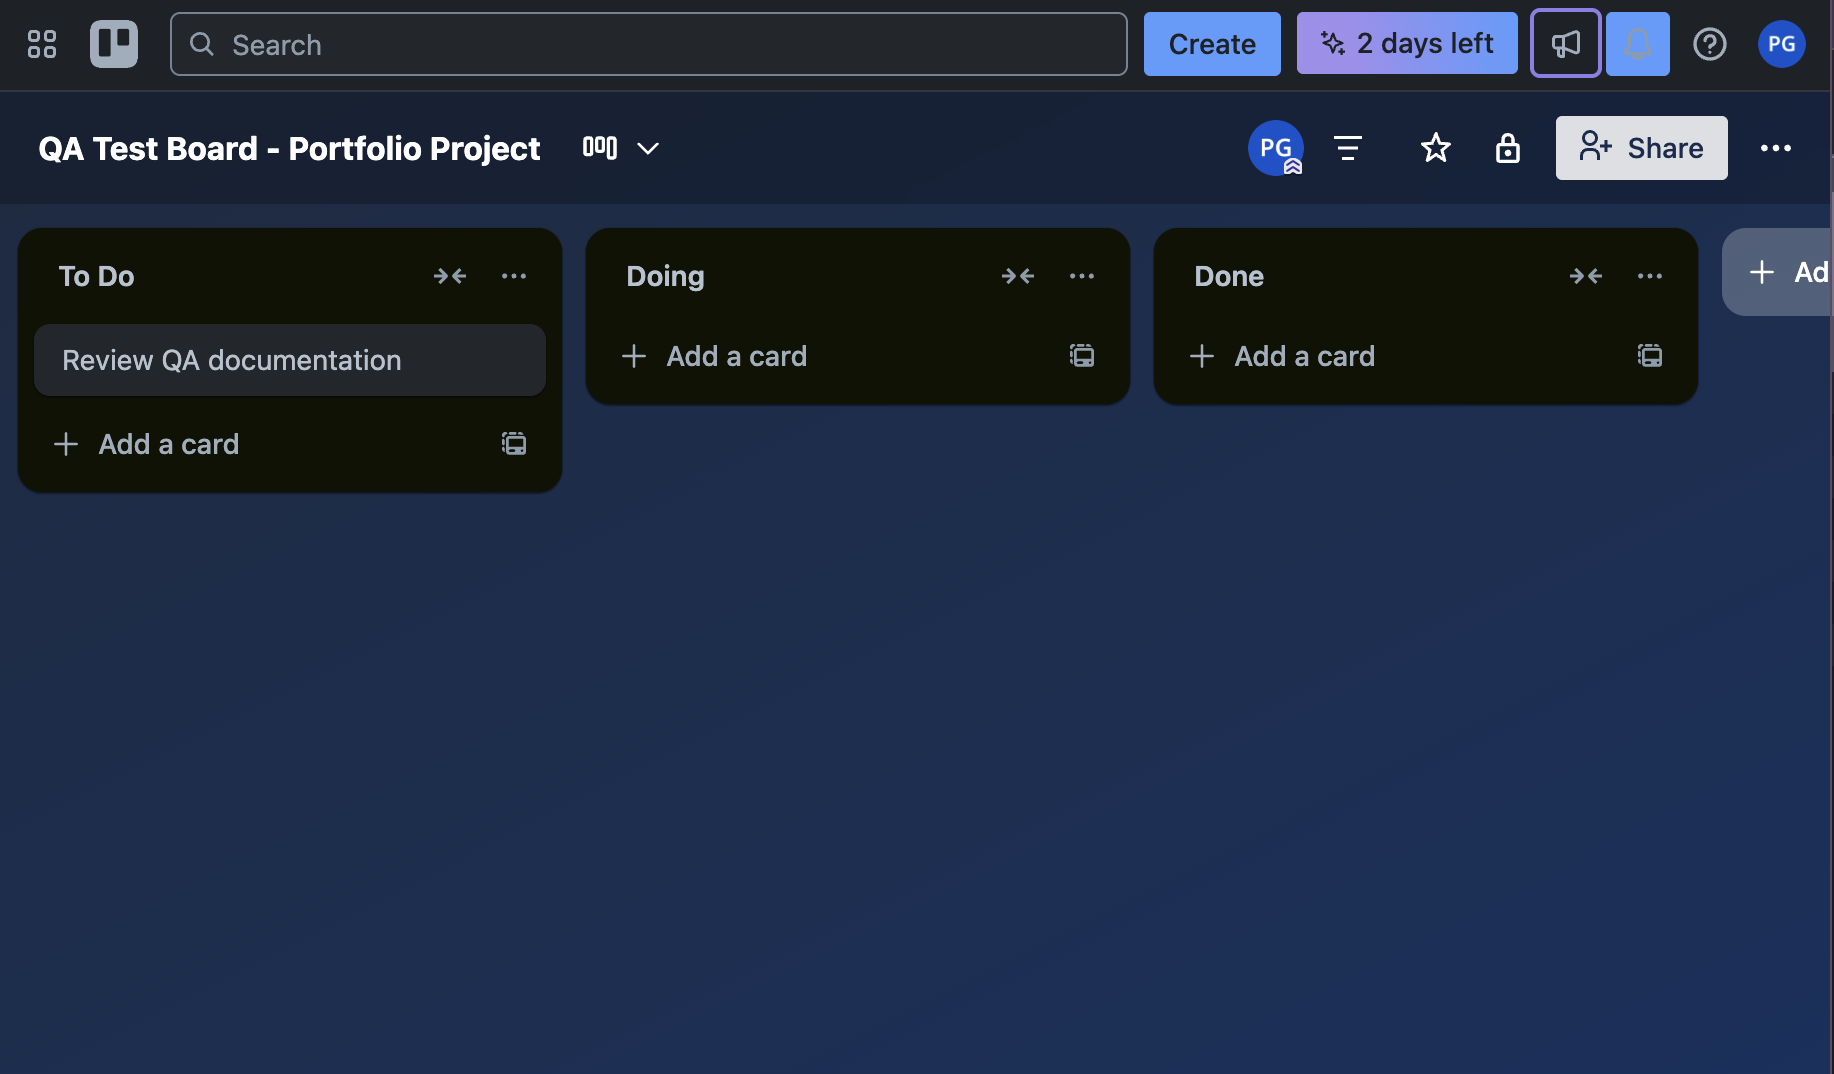The width and height of the screenshot is (1834, 1074).
Task: Collapse the To Do list
Action: tap(450, 276)
